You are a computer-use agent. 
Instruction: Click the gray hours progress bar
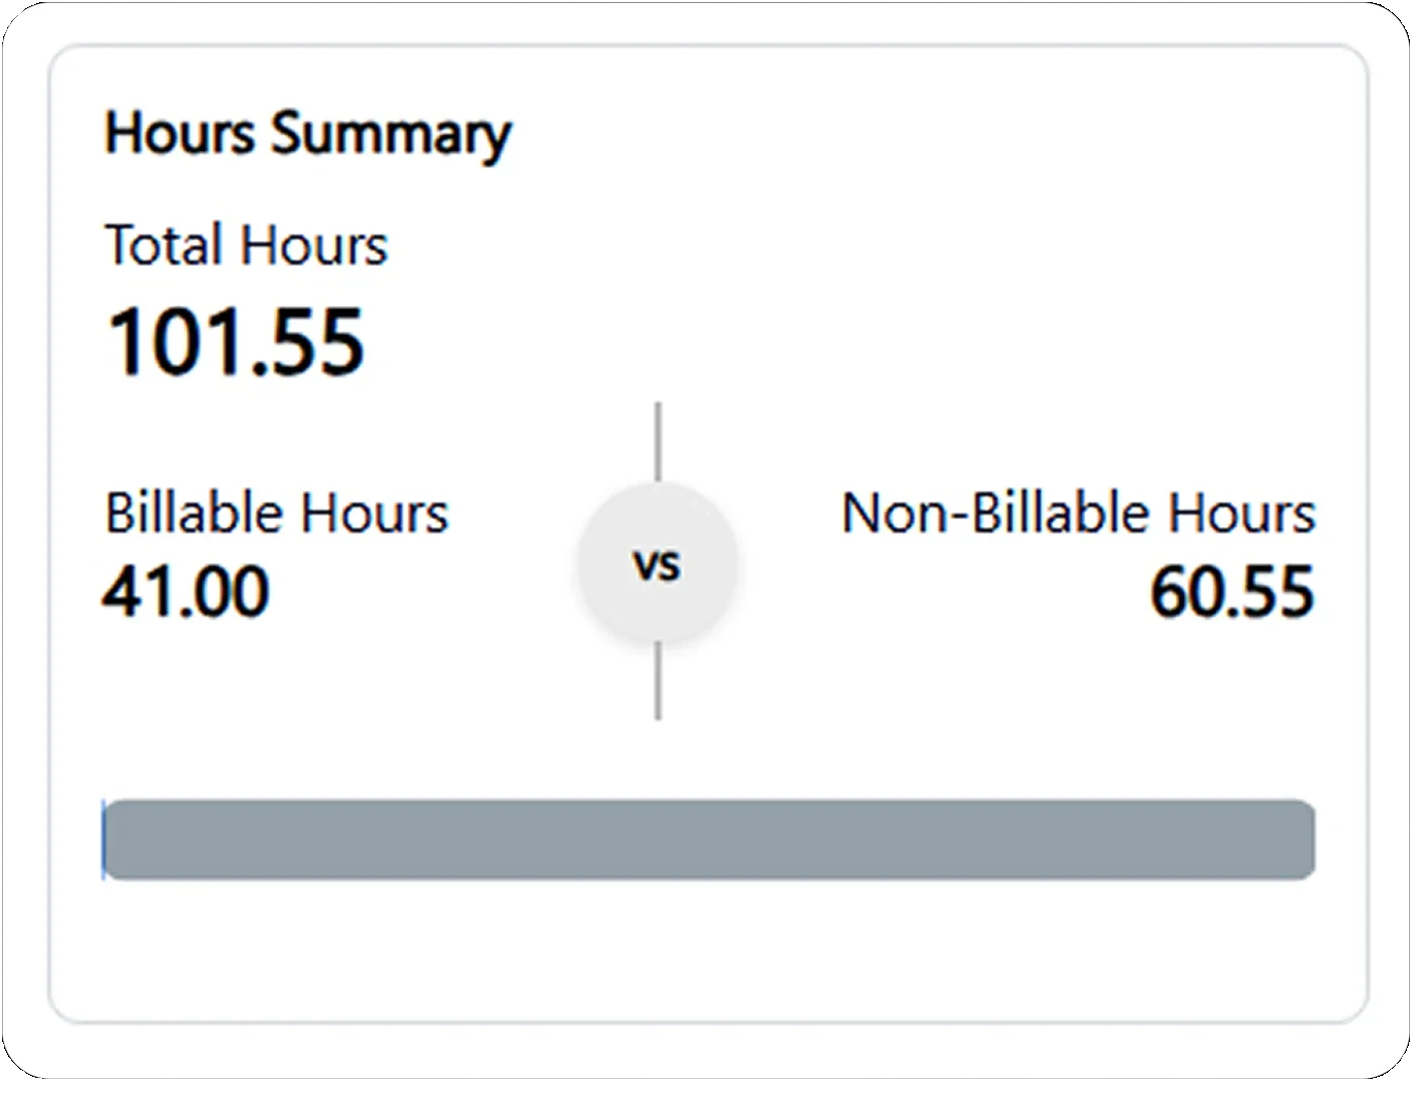710,840
